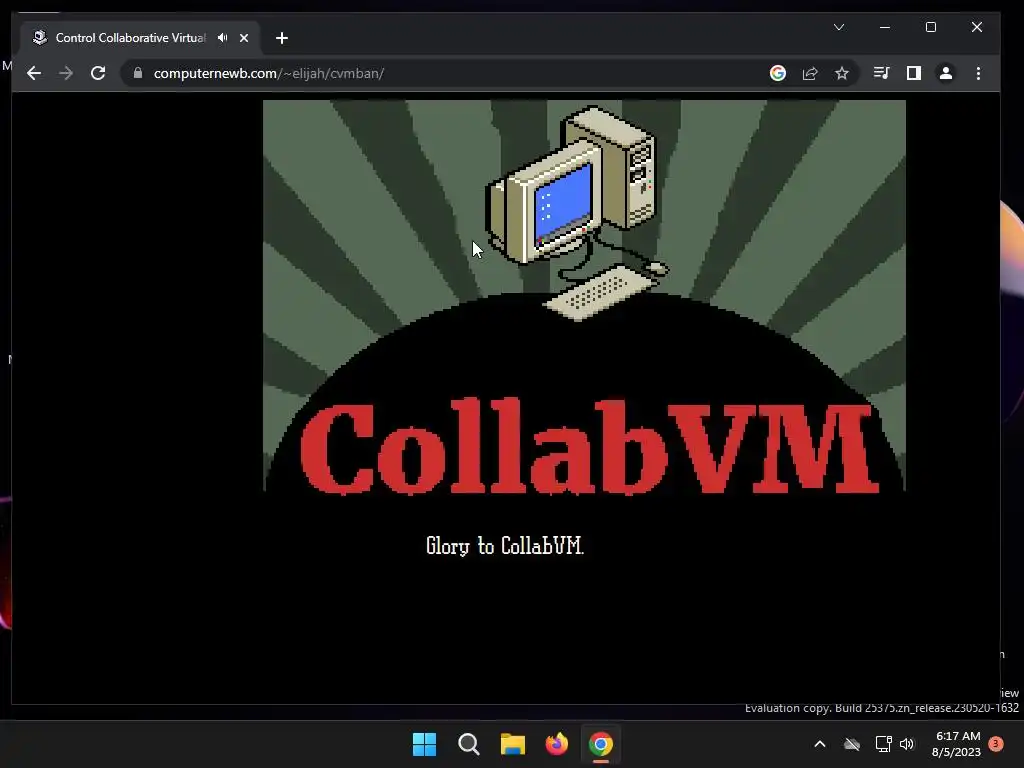This screenshot has height=768, width=1024.
Task: Open the notification count badge
Action: pyautogui.click(x=996, y=744)
